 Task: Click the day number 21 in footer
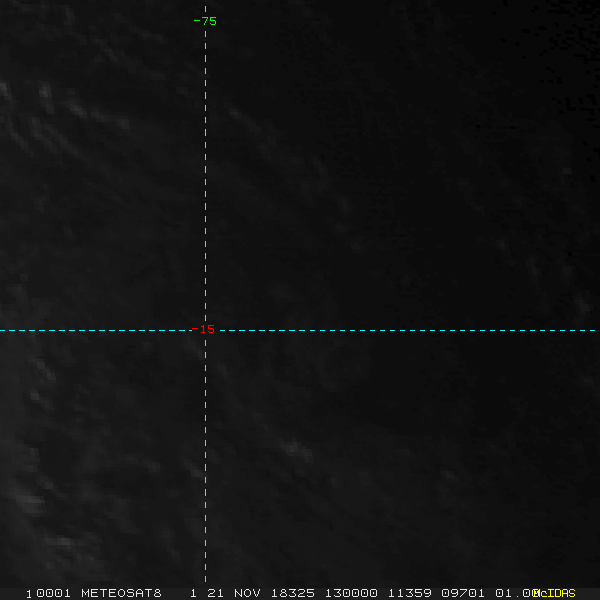(214, 593)
